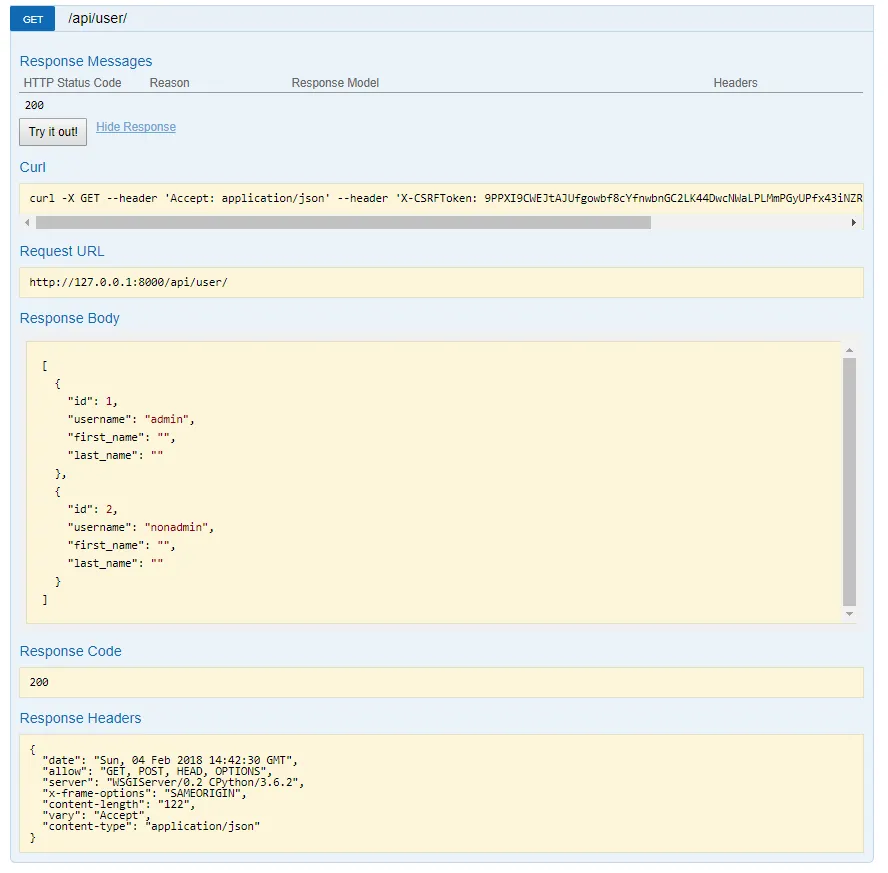
Task: Click the 200 HTTP status code row
Action: [x=34, y=105]
